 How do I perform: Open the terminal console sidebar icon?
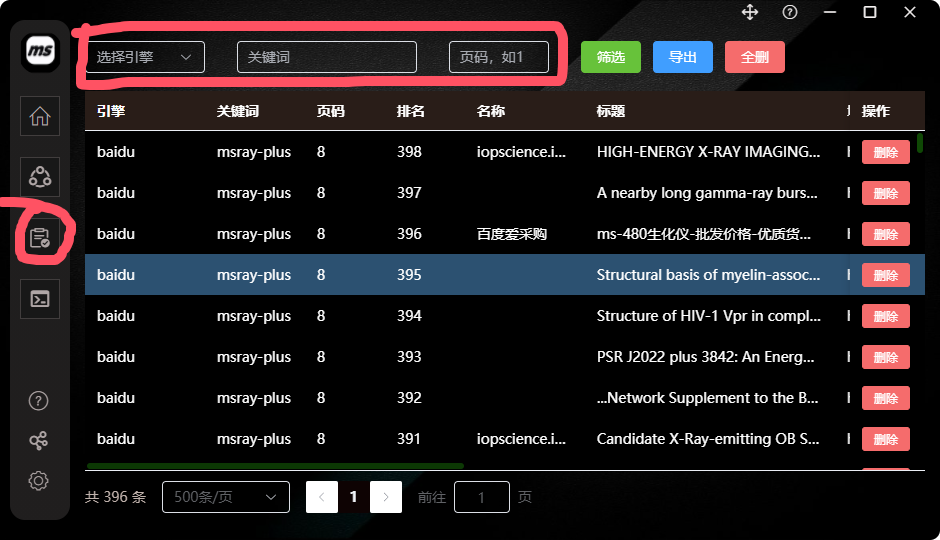coord(40,298)
